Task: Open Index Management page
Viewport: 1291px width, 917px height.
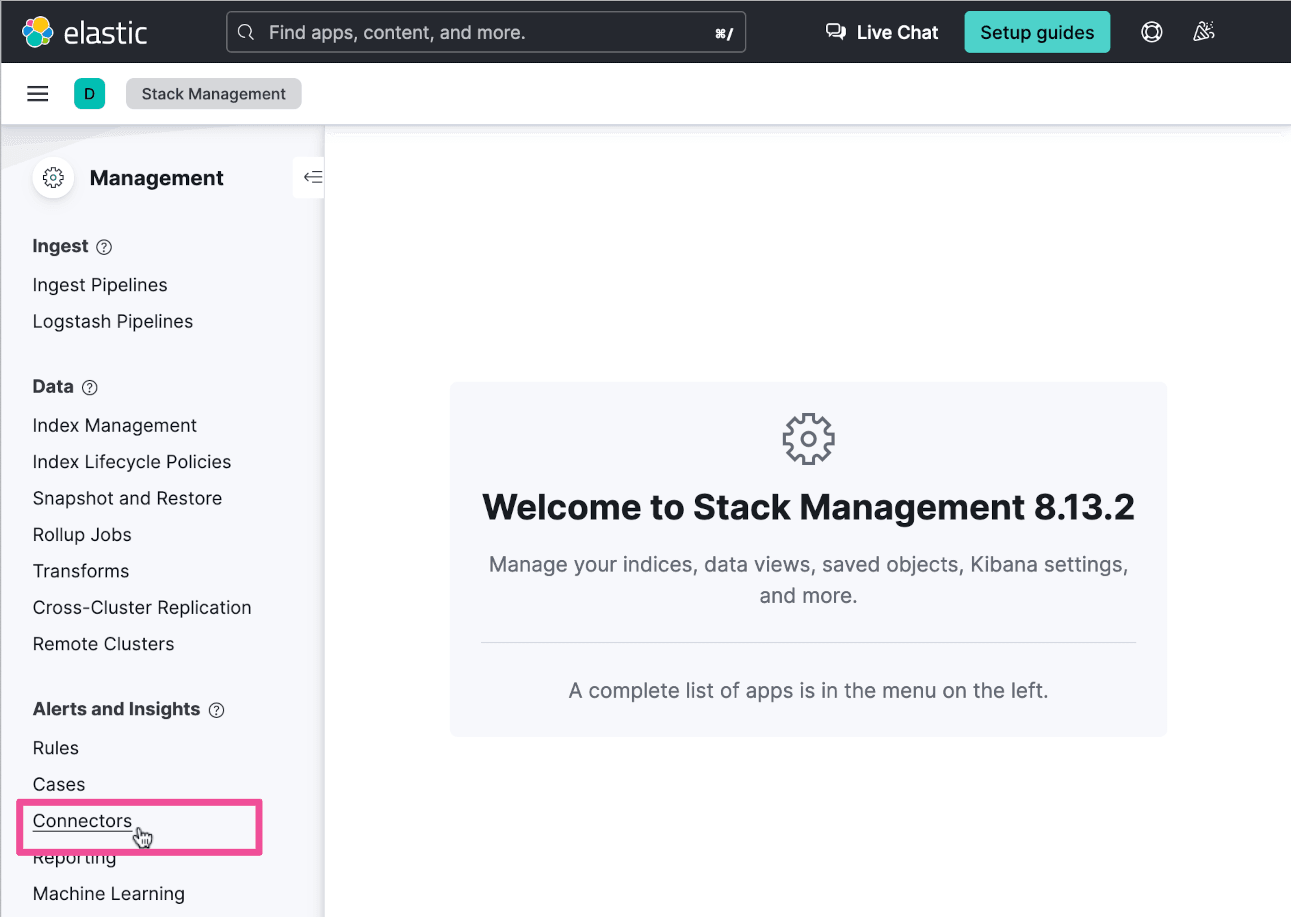Action: (x=115, y=425)
